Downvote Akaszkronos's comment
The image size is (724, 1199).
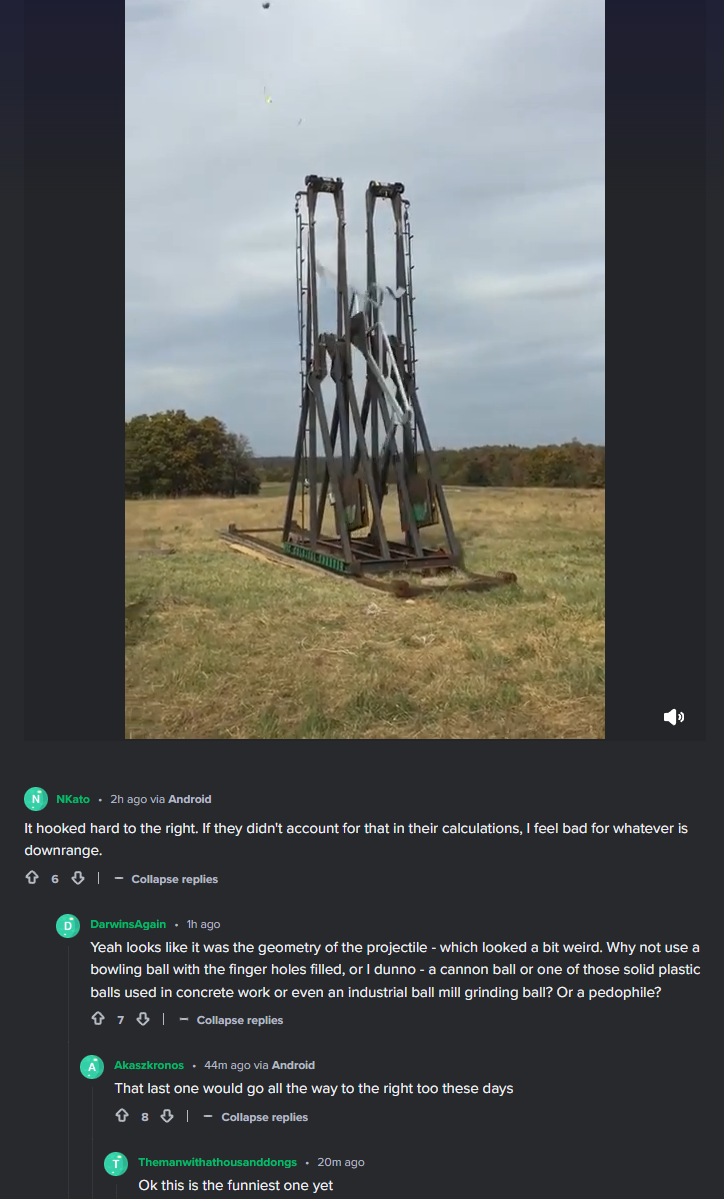point(167,1116)
